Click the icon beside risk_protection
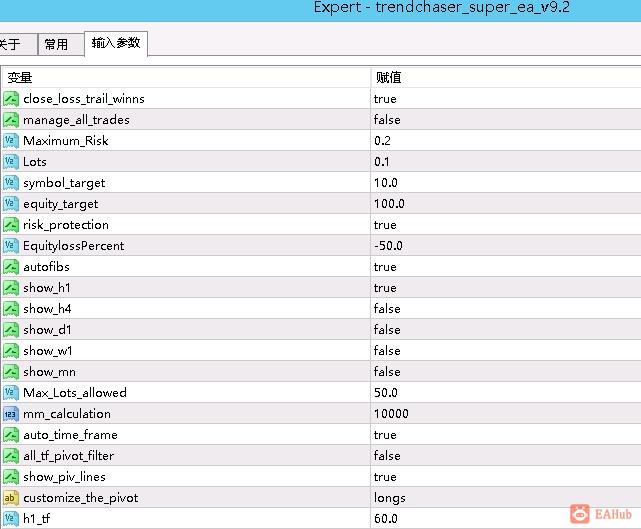Viewport: 641px width, 529px height. coord(11,225)
